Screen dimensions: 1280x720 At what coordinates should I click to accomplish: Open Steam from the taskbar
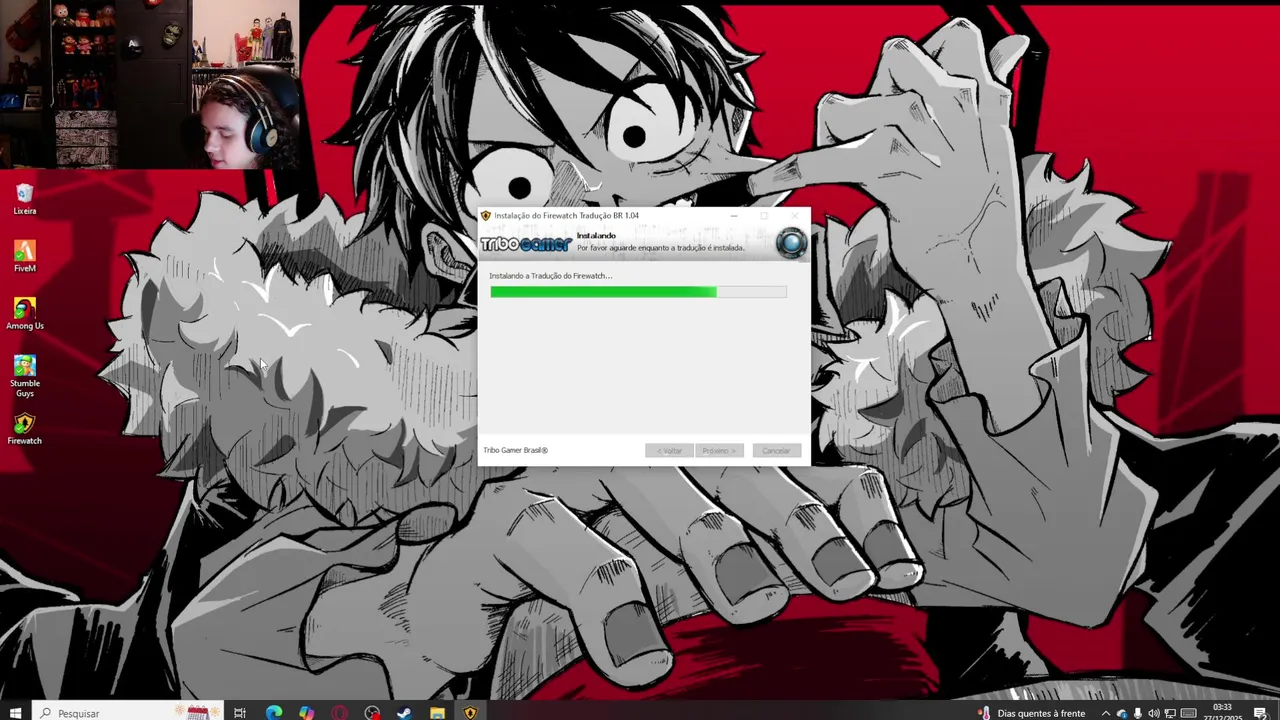point(405,713)
